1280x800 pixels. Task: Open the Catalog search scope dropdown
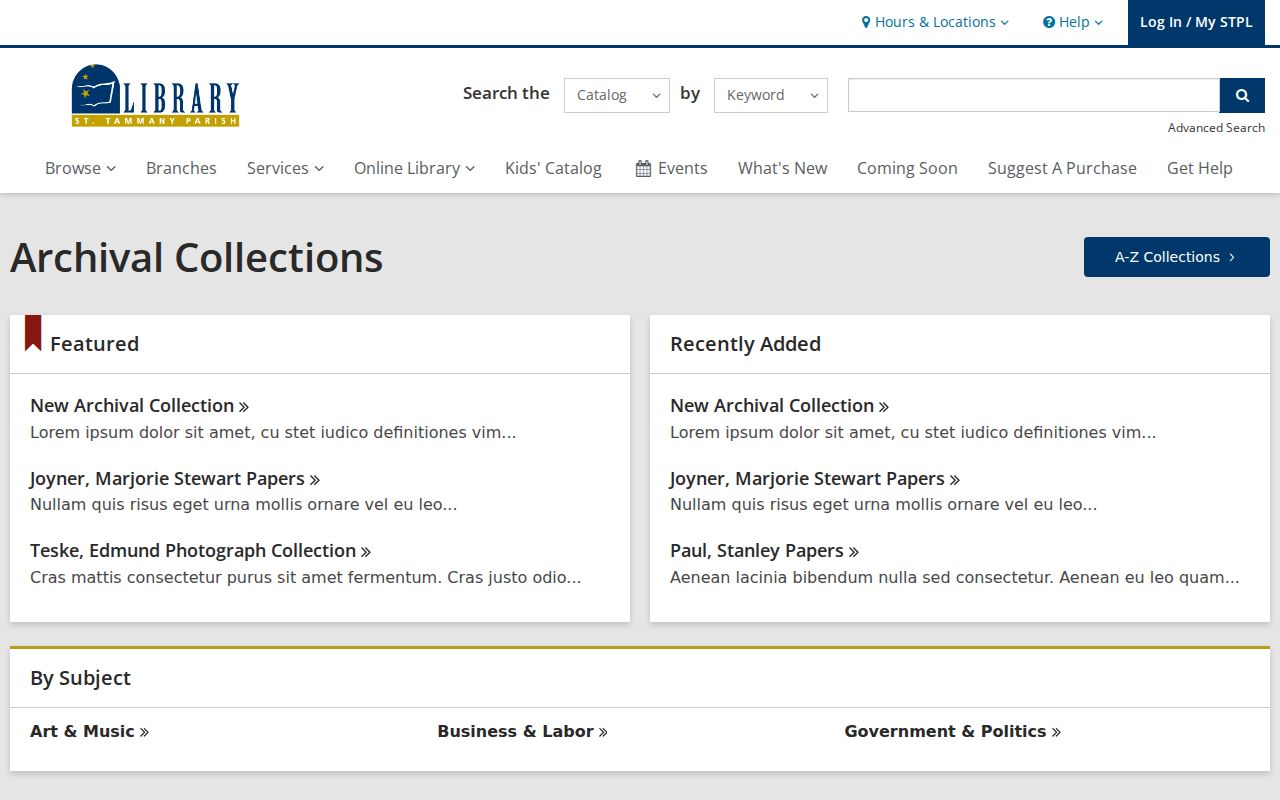coord(617,95)
